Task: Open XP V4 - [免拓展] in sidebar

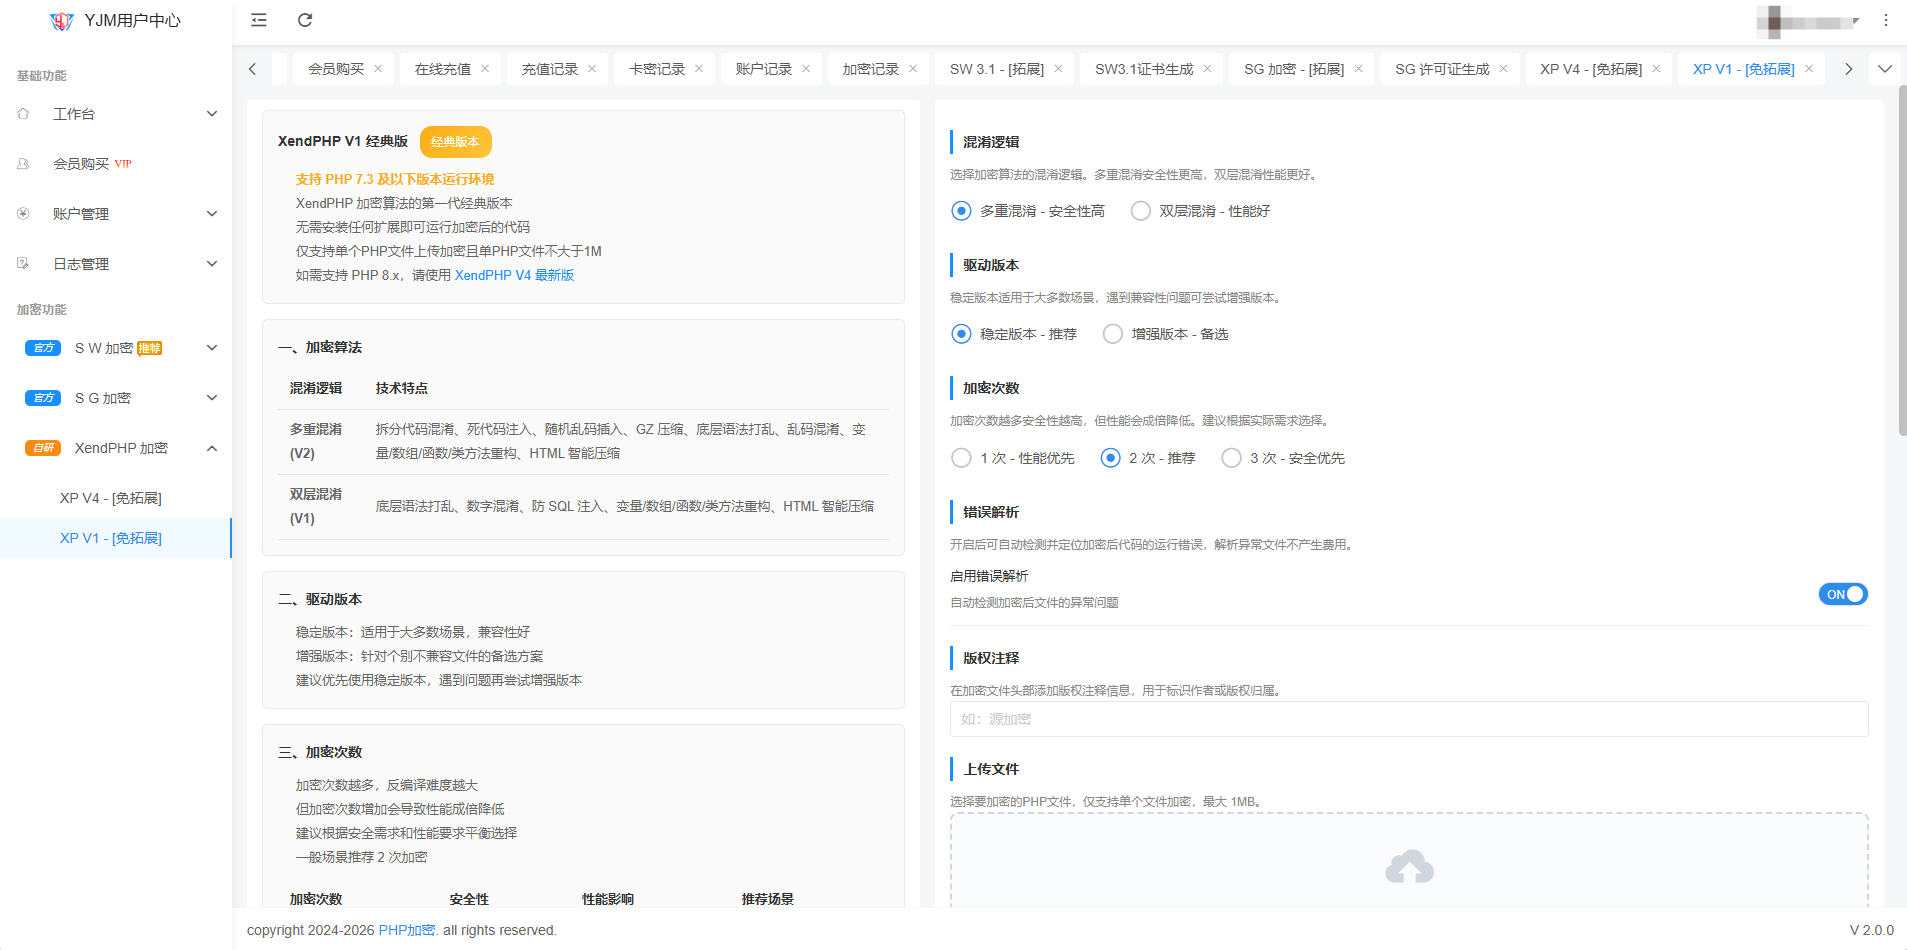Action: (x=110, y=498)
